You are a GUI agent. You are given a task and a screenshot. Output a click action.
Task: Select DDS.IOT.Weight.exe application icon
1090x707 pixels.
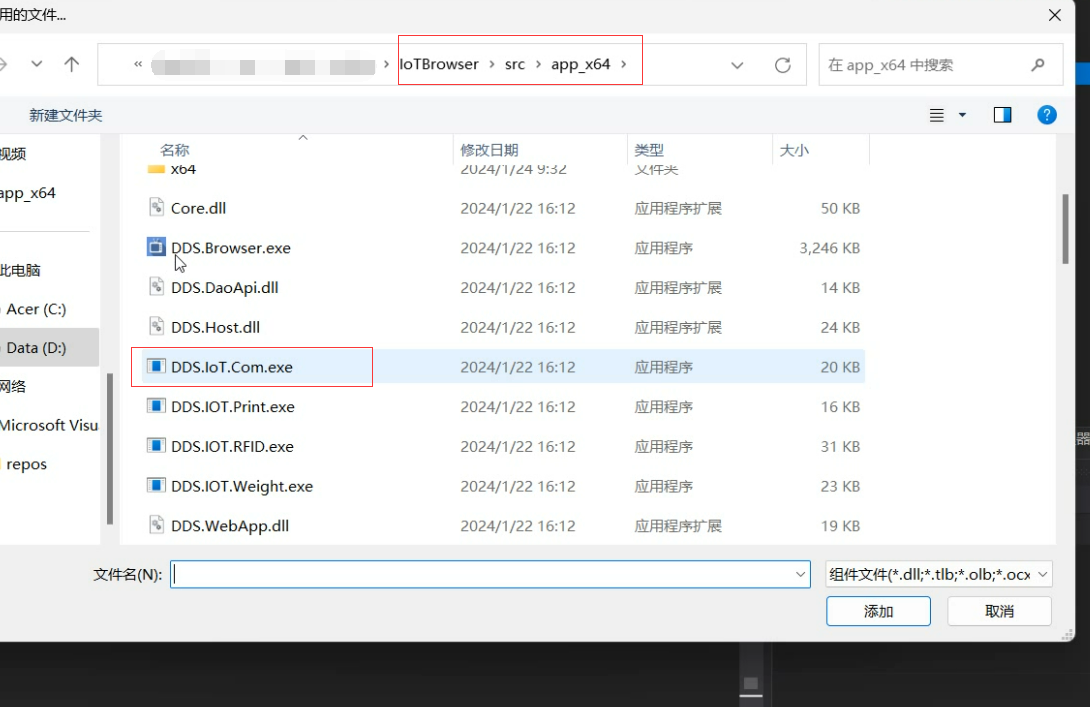tap(156, 485)
